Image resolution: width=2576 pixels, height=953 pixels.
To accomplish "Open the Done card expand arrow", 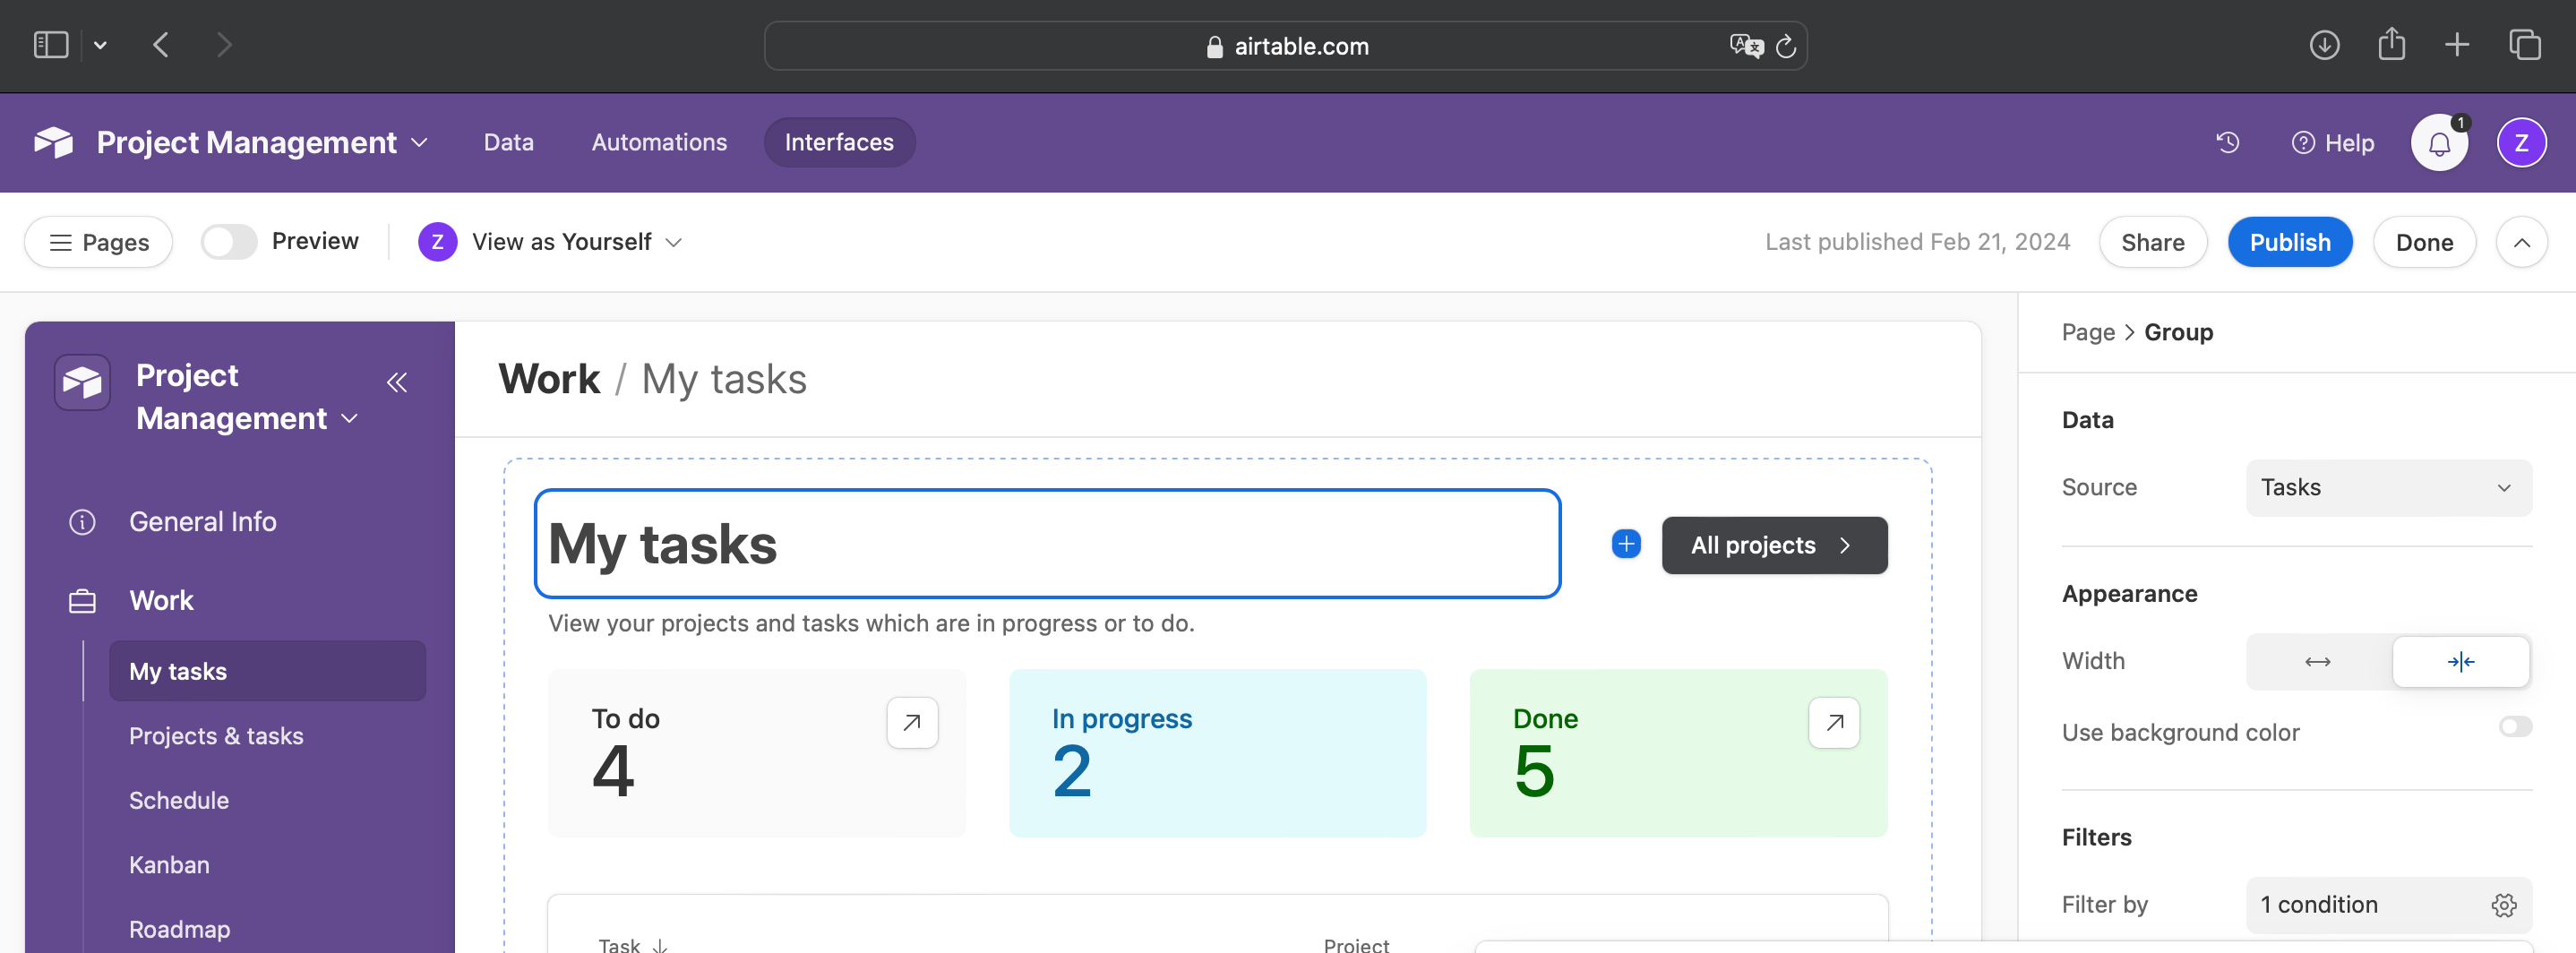I will [1834, 722].
